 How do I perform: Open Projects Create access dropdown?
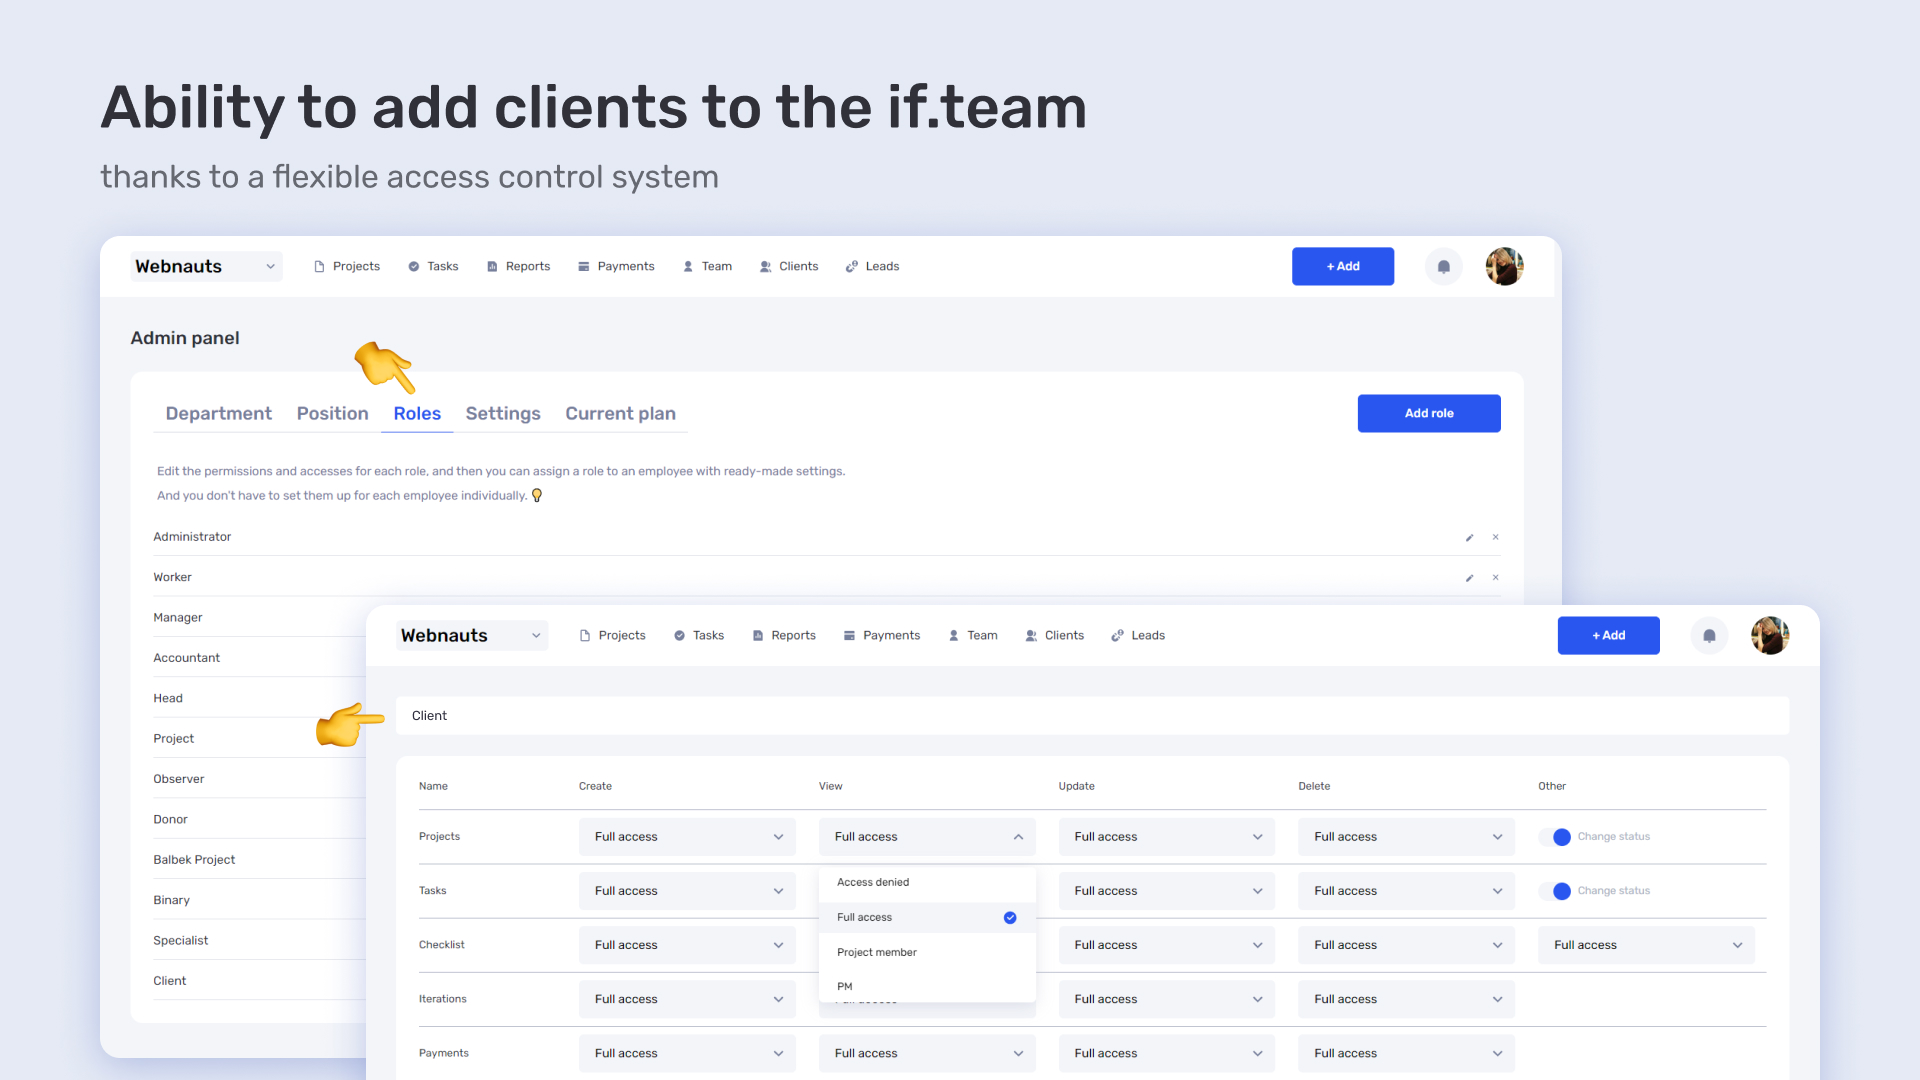tap(687, 837)
